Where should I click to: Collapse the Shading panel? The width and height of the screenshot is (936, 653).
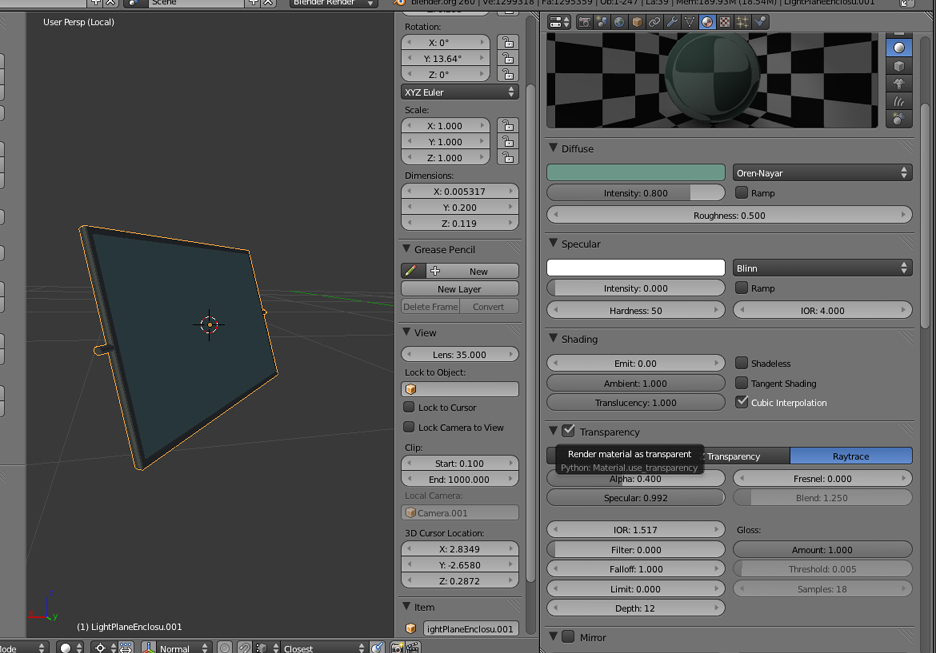[x=553, y=338]
